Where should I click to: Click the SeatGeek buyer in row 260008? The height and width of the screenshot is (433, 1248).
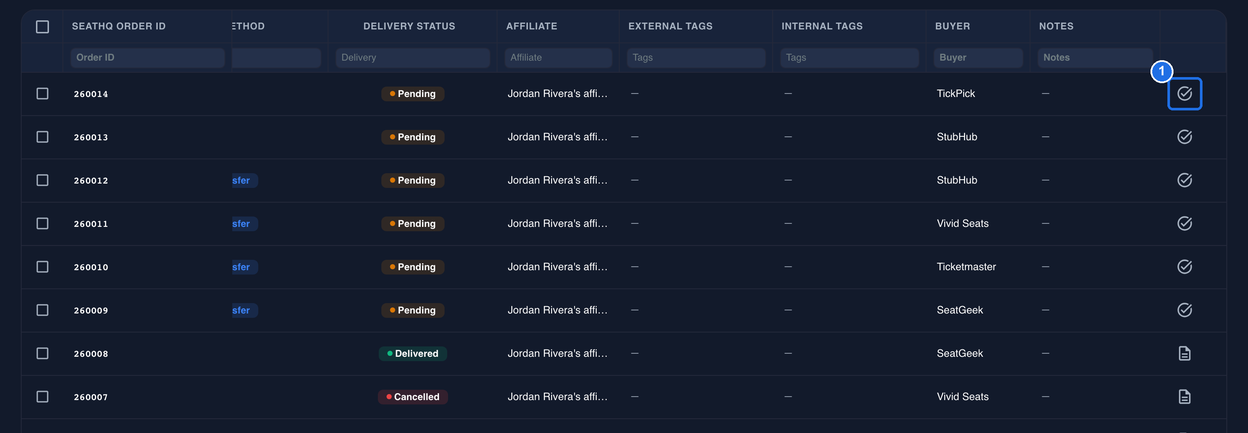click(960, 354)
